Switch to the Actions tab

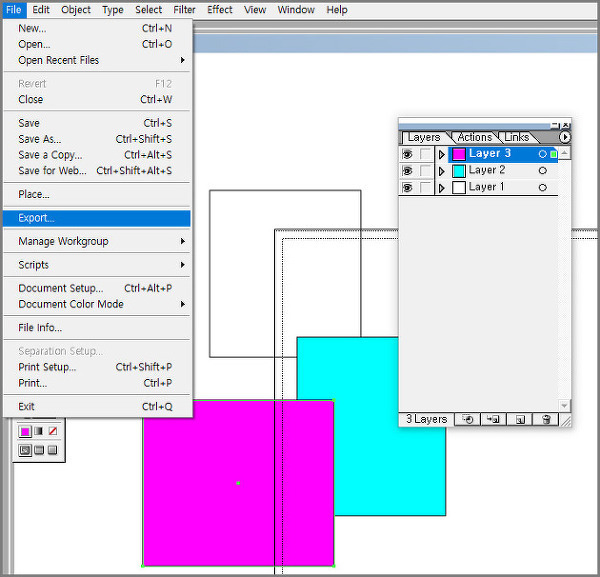click(474, 137)
